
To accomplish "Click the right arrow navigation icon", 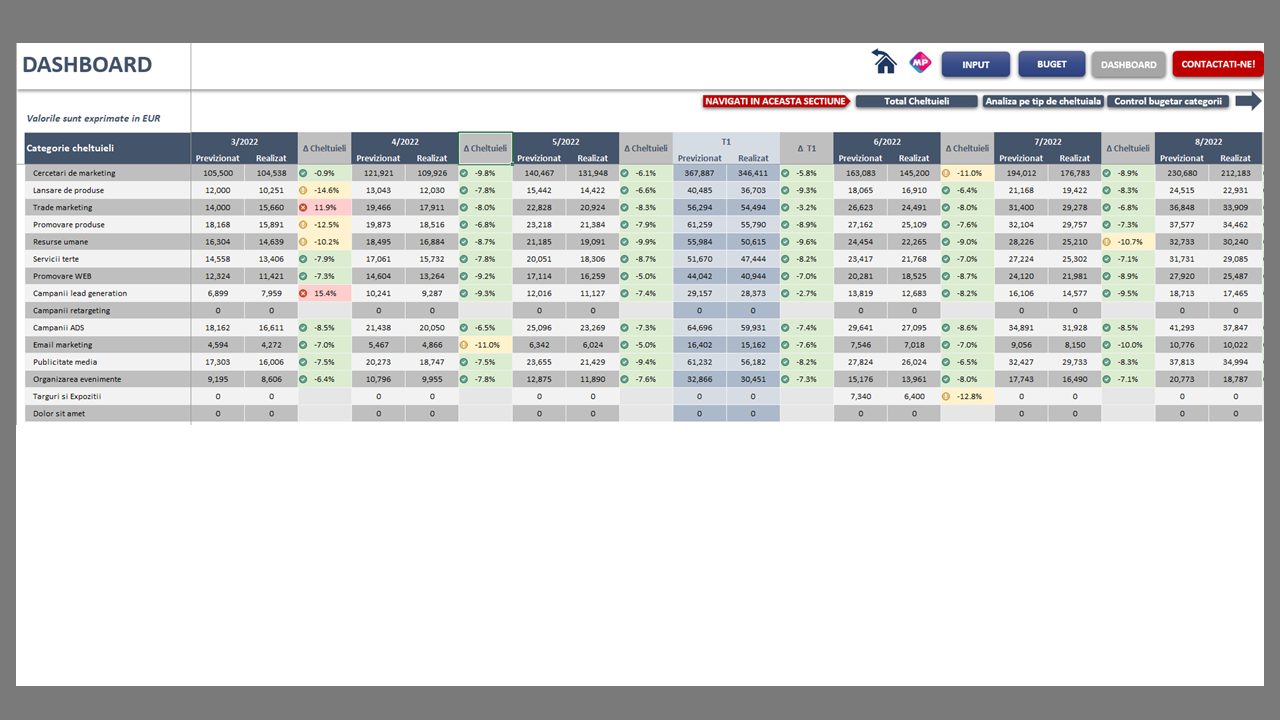I will point(1248,101).
